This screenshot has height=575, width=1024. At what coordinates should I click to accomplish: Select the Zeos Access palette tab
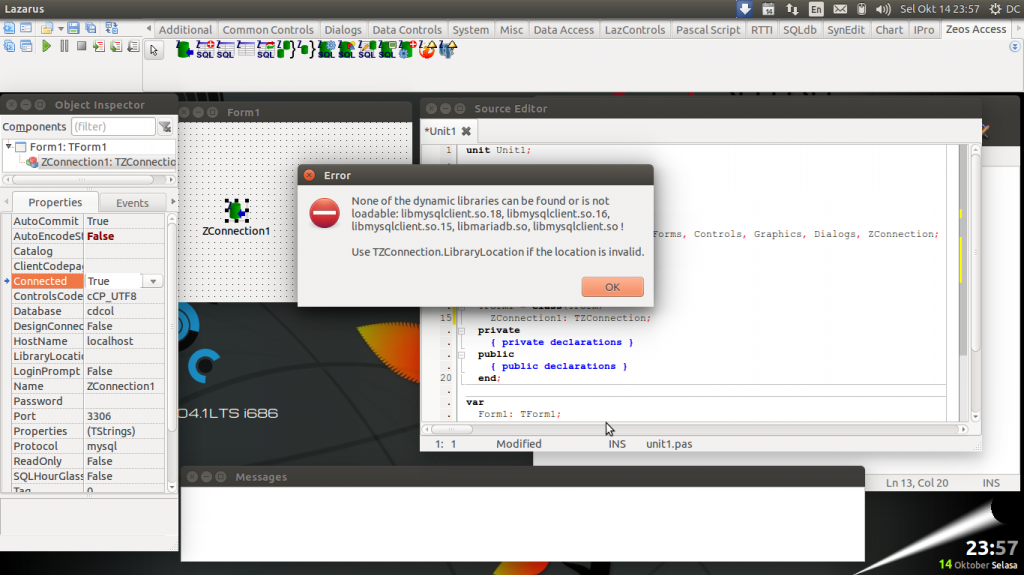[x=976, y=29]
